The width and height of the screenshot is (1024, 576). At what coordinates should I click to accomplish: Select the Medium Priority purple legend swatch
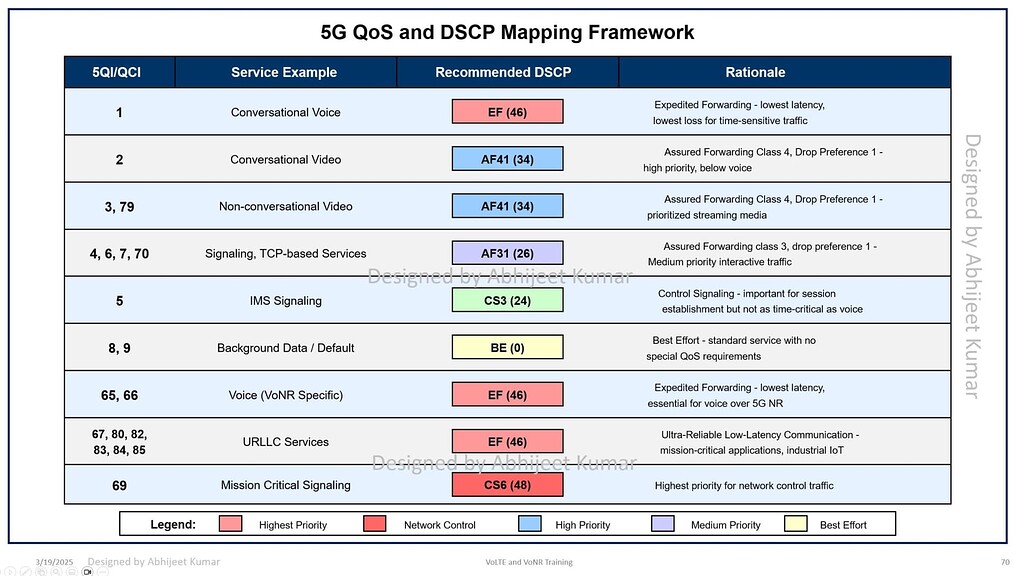(x=665, y=524)
